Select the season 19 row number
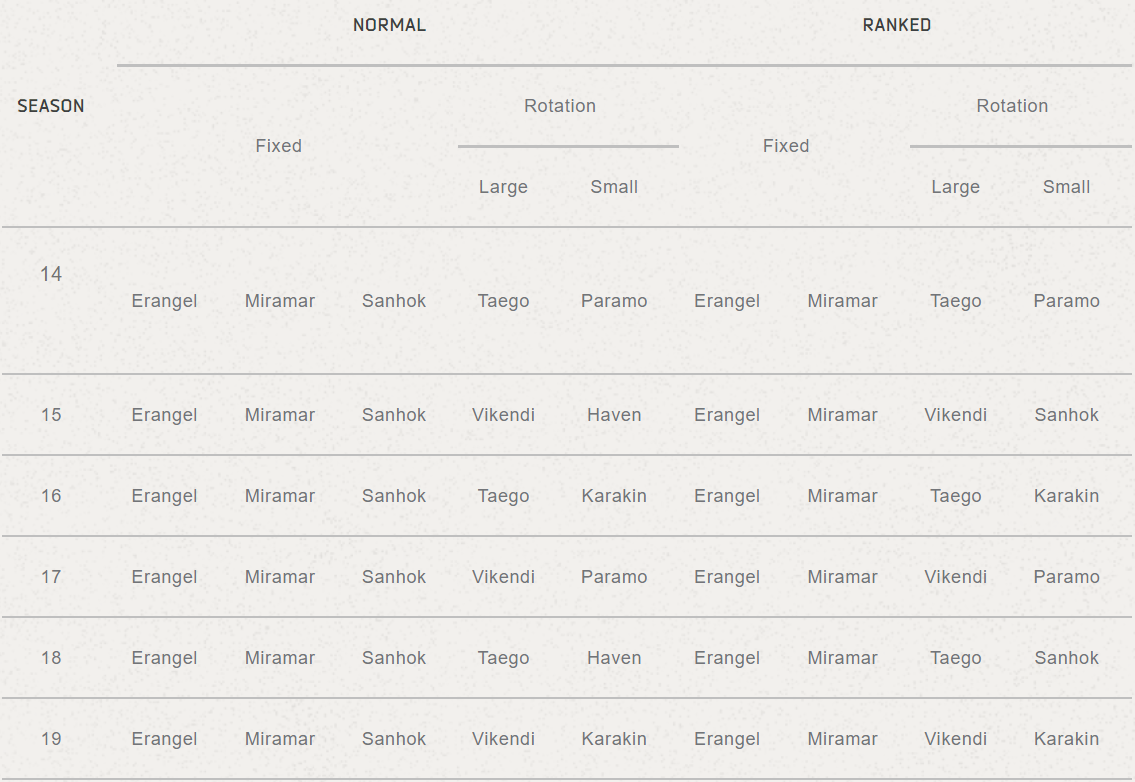1135x782 pixels. (51, 739)
